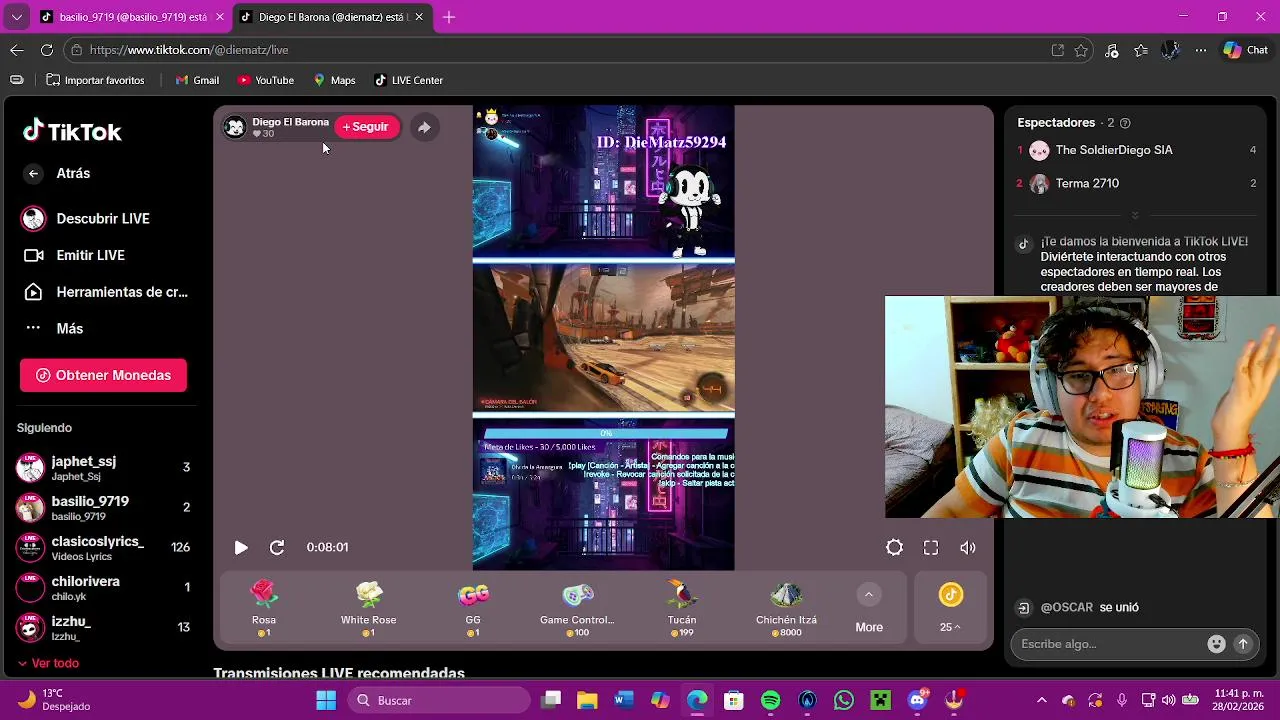Open the Gmail bookmark
This screenshot has width=1280, height=720.
(197, 80)
